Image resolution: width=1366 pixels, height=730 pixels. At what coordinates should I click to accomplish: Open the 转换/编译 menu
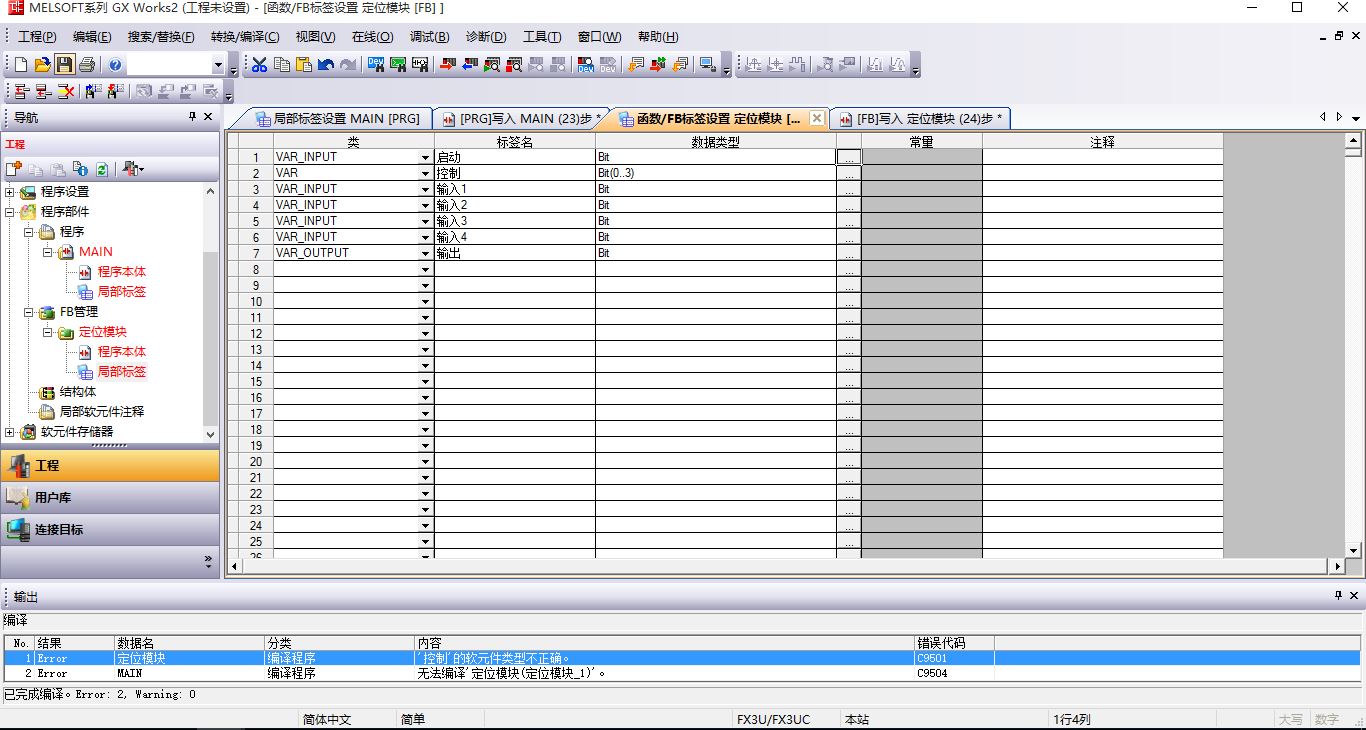coord(245,37)
